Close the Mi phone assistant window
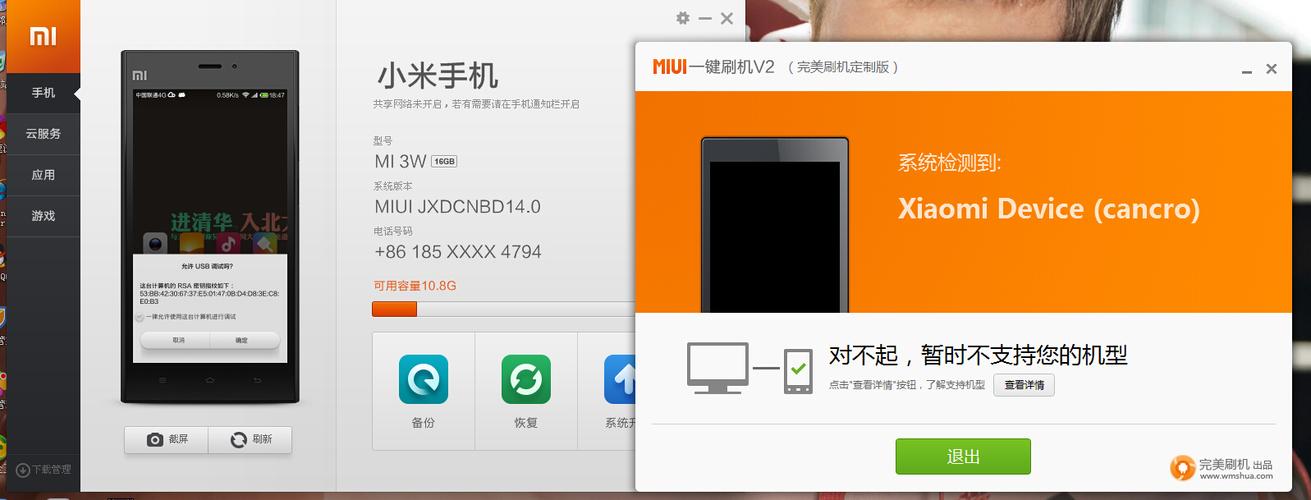 [727, 18]
